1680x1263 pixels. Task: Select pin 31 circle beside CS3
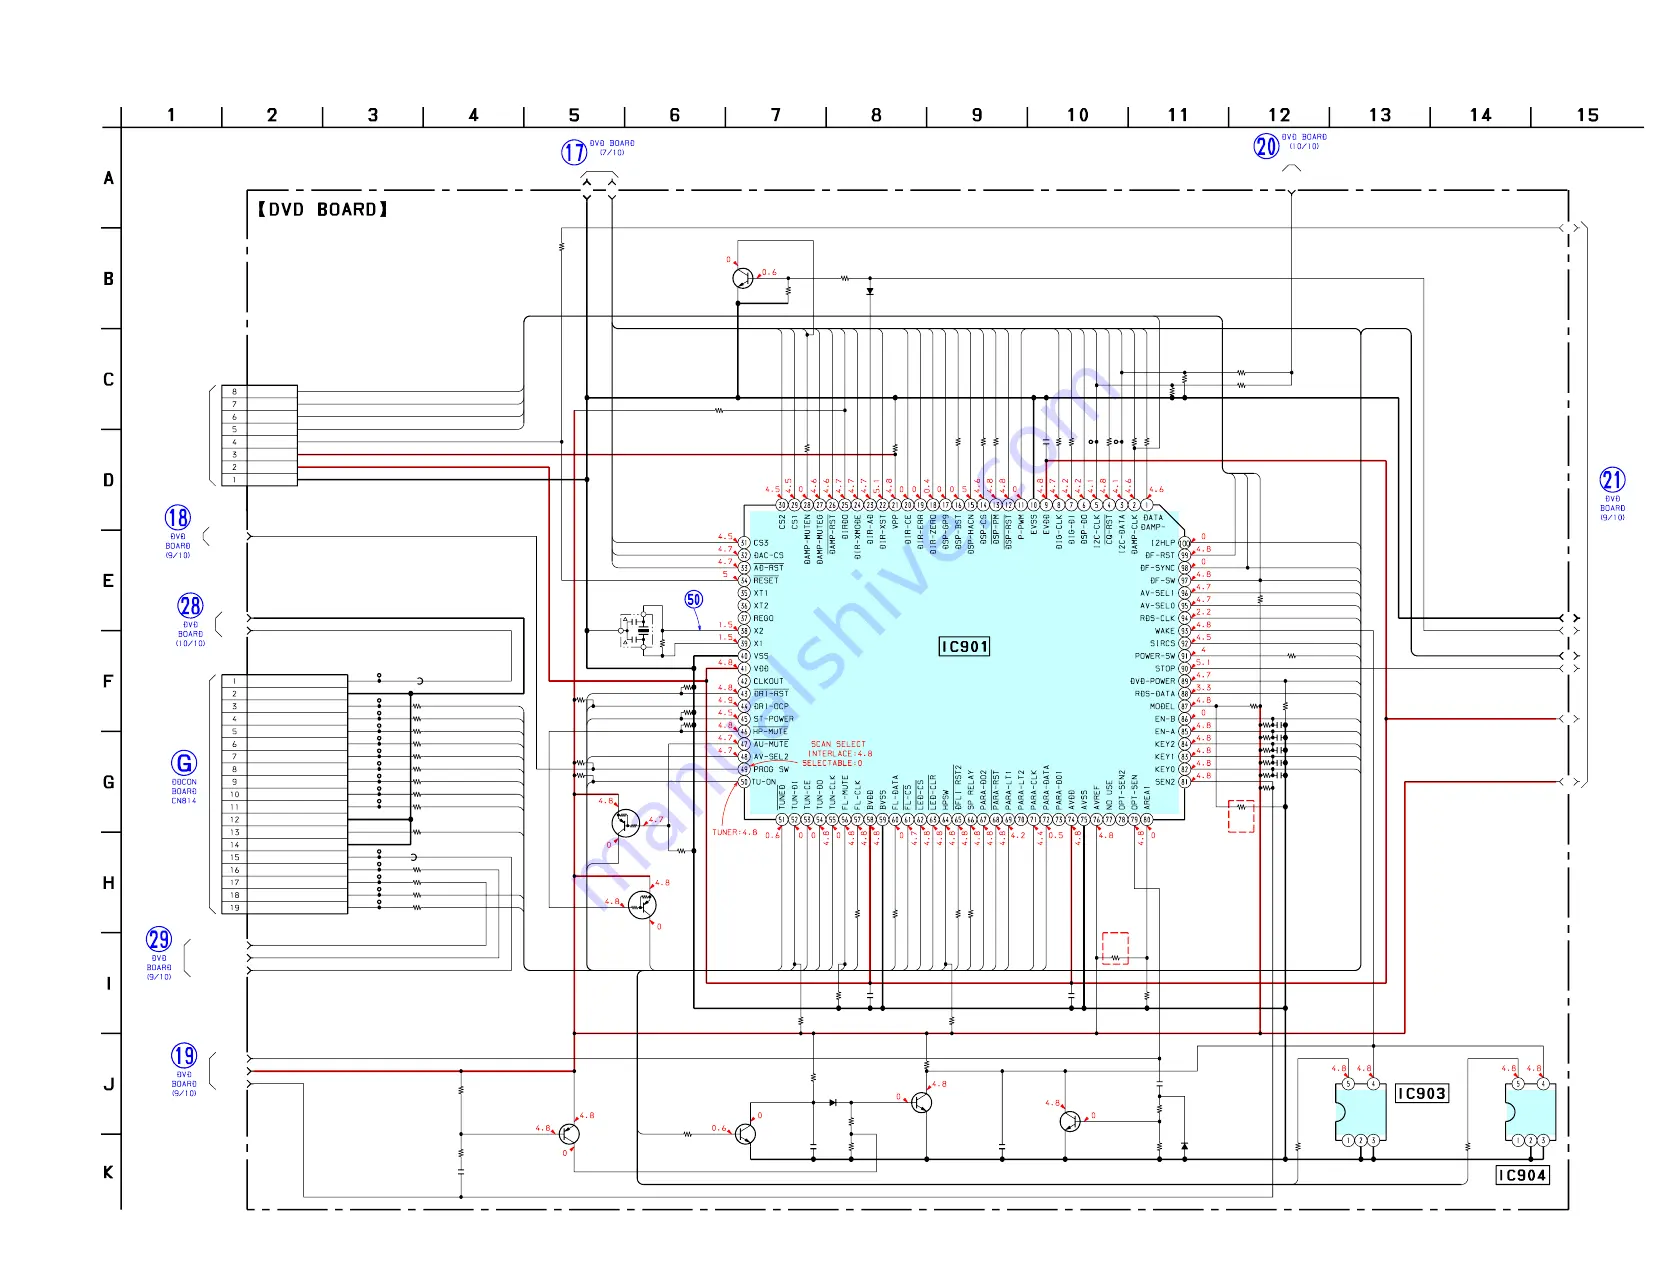744,543
